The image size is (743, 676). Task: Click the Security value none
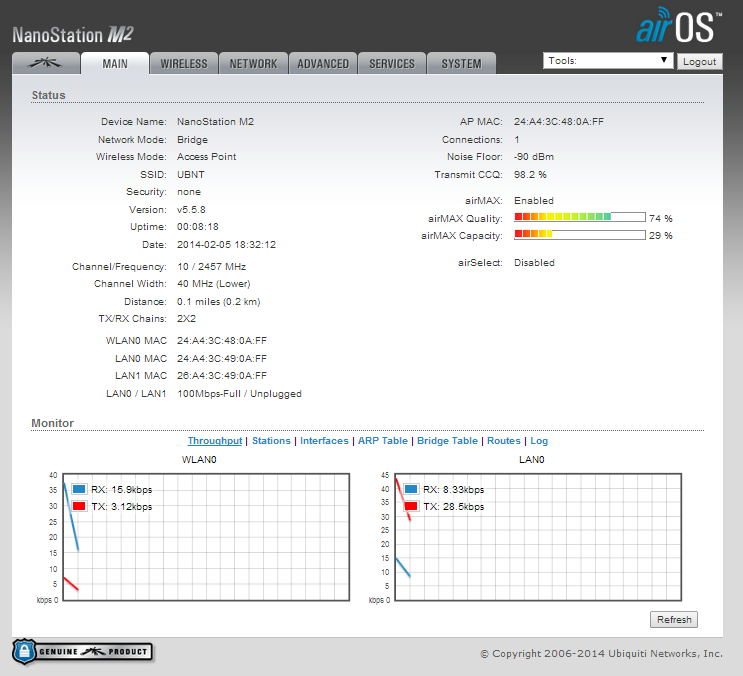(189, 192)
